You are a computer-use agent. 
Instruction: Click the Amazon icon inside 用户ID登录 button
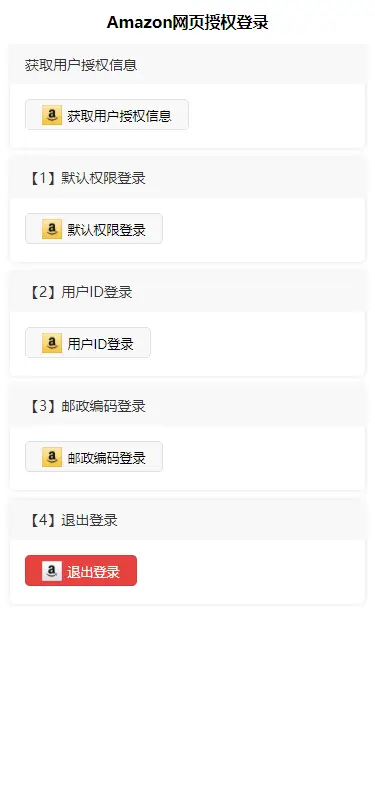[x=52, y=343]
